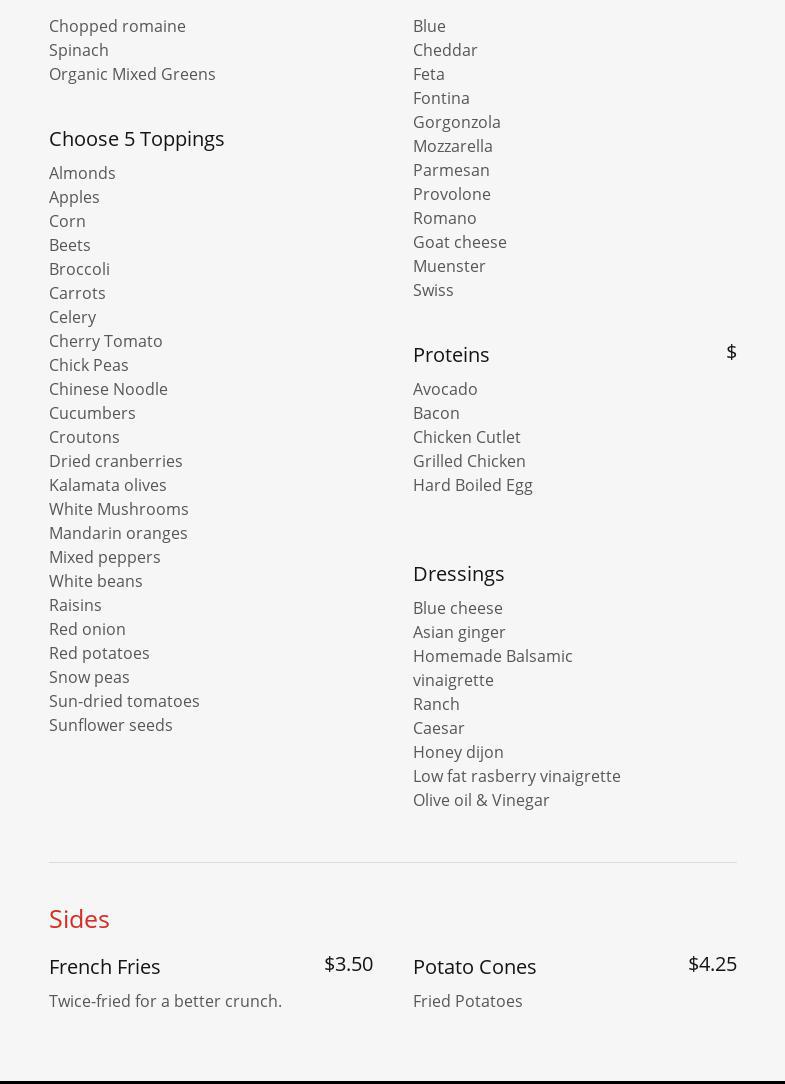Choose the Honey dijon dressing
The image size is (785, 1084).
(x=458, y=752)
